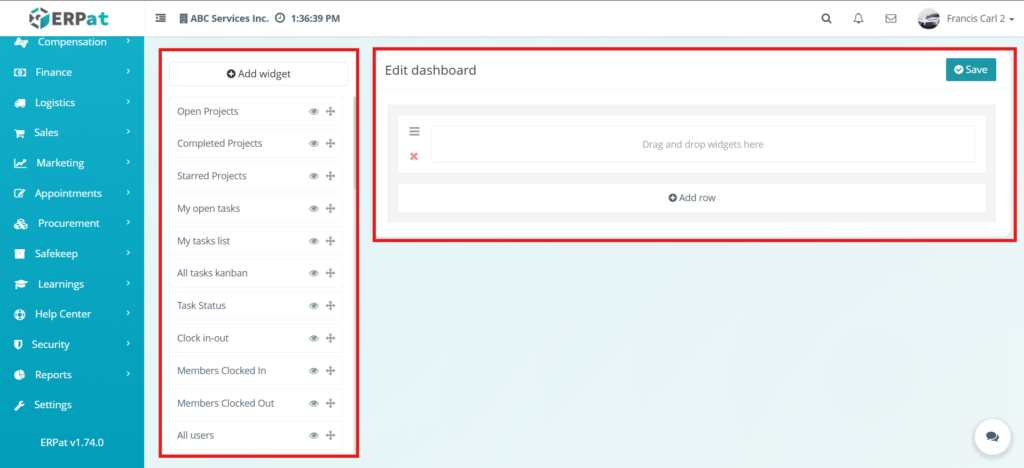Click move handle icon of Starred Projects widget
The image size is (1024, 468).
tap(330, 176)
